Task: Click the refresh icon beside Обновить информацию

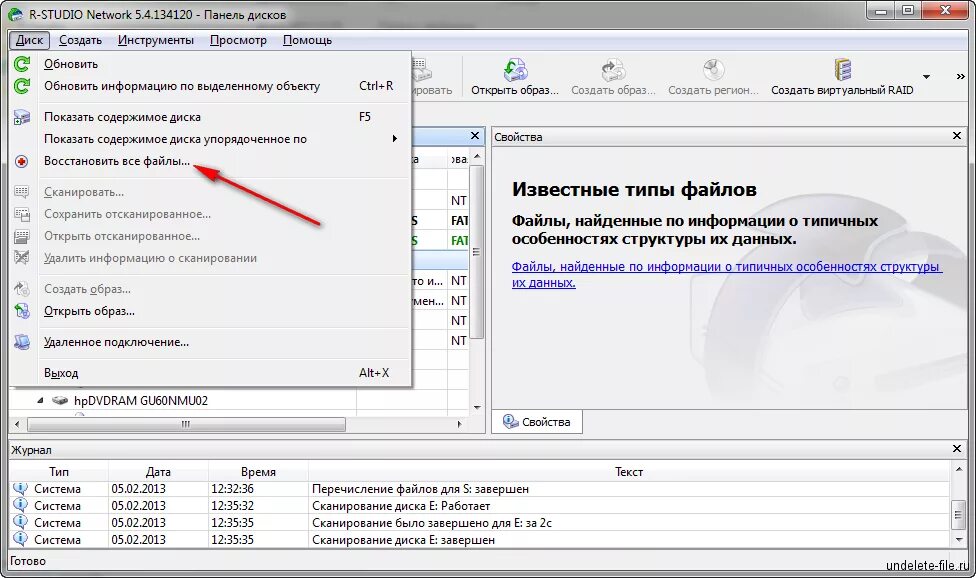Action: pos(22,86)
